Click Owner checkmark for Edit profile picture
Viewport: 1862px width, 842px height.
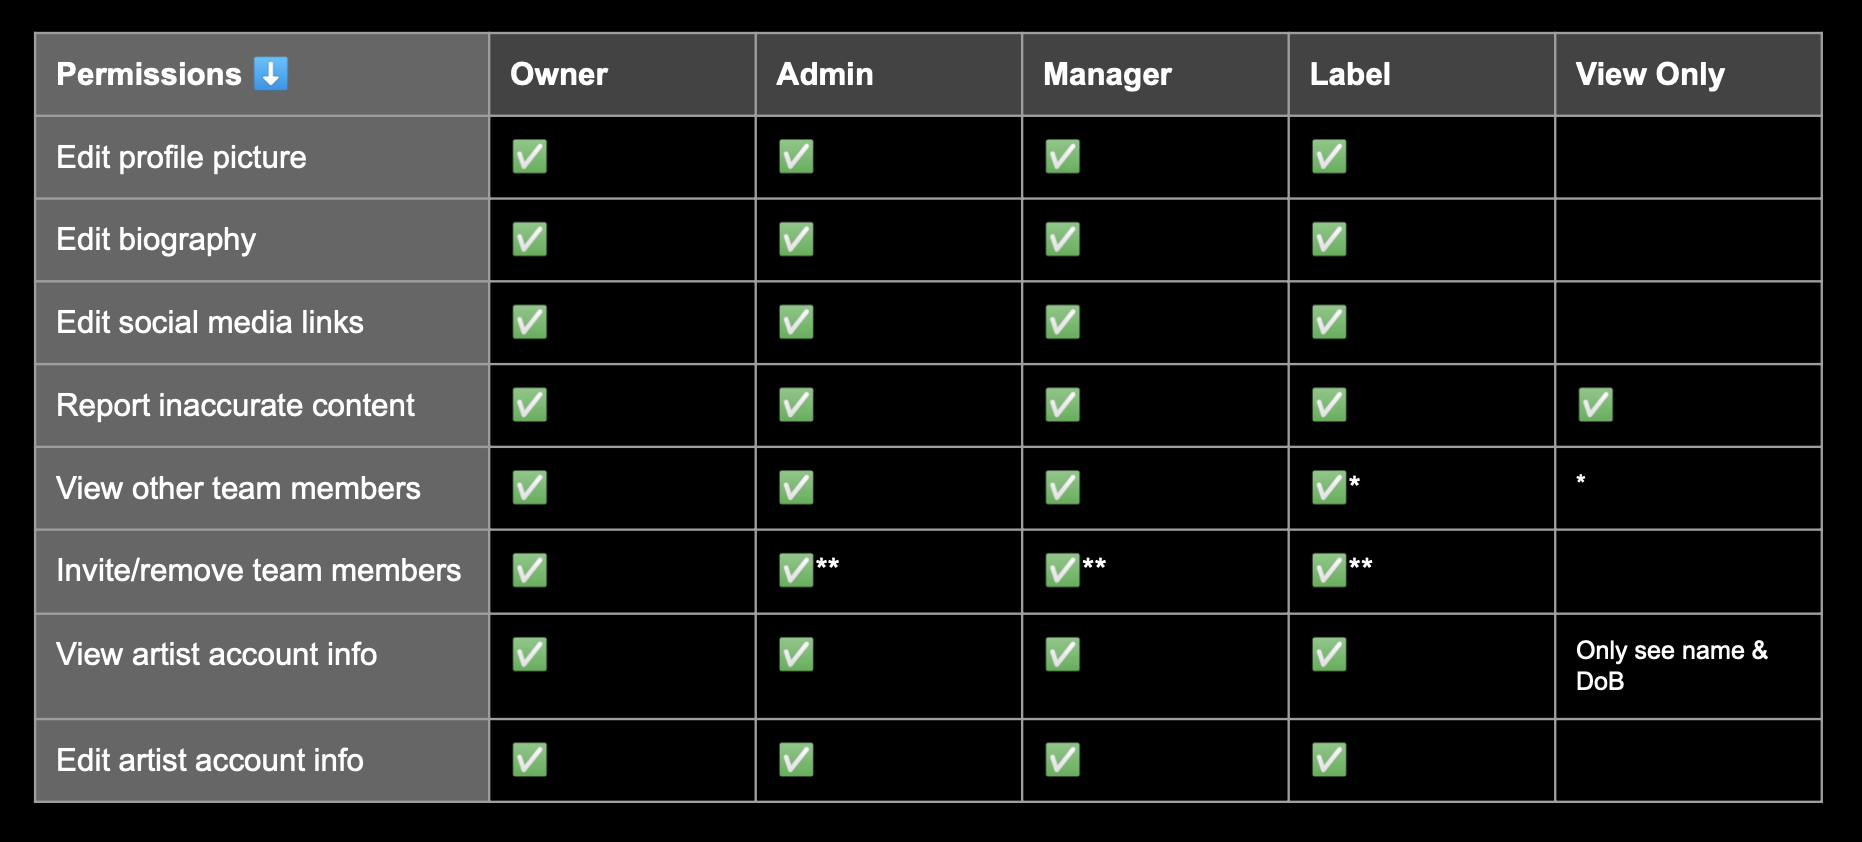[529, 157]
